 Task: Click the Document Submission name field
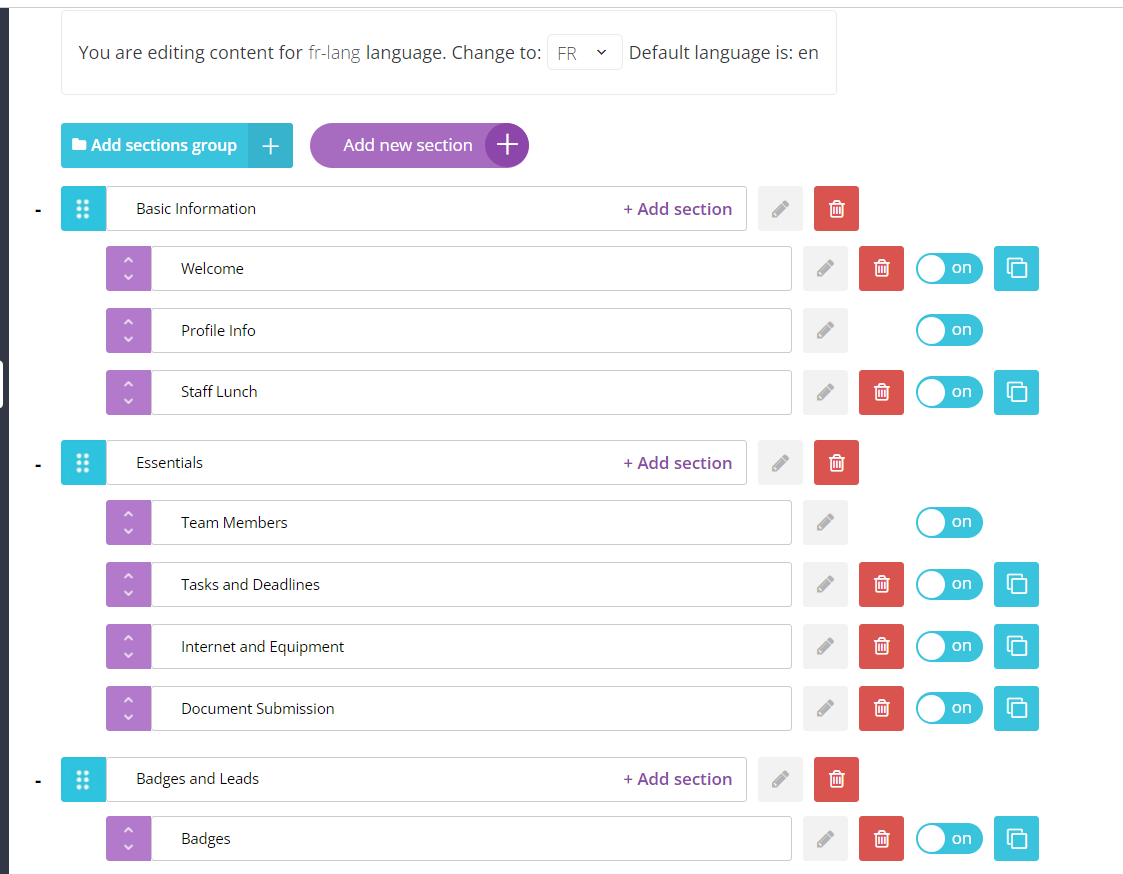(471, 709)
